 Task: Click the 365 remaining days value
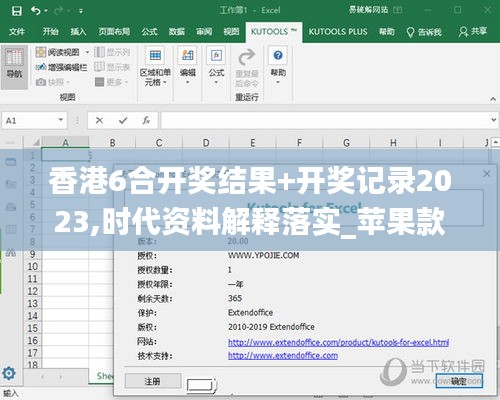click(235, 298)
